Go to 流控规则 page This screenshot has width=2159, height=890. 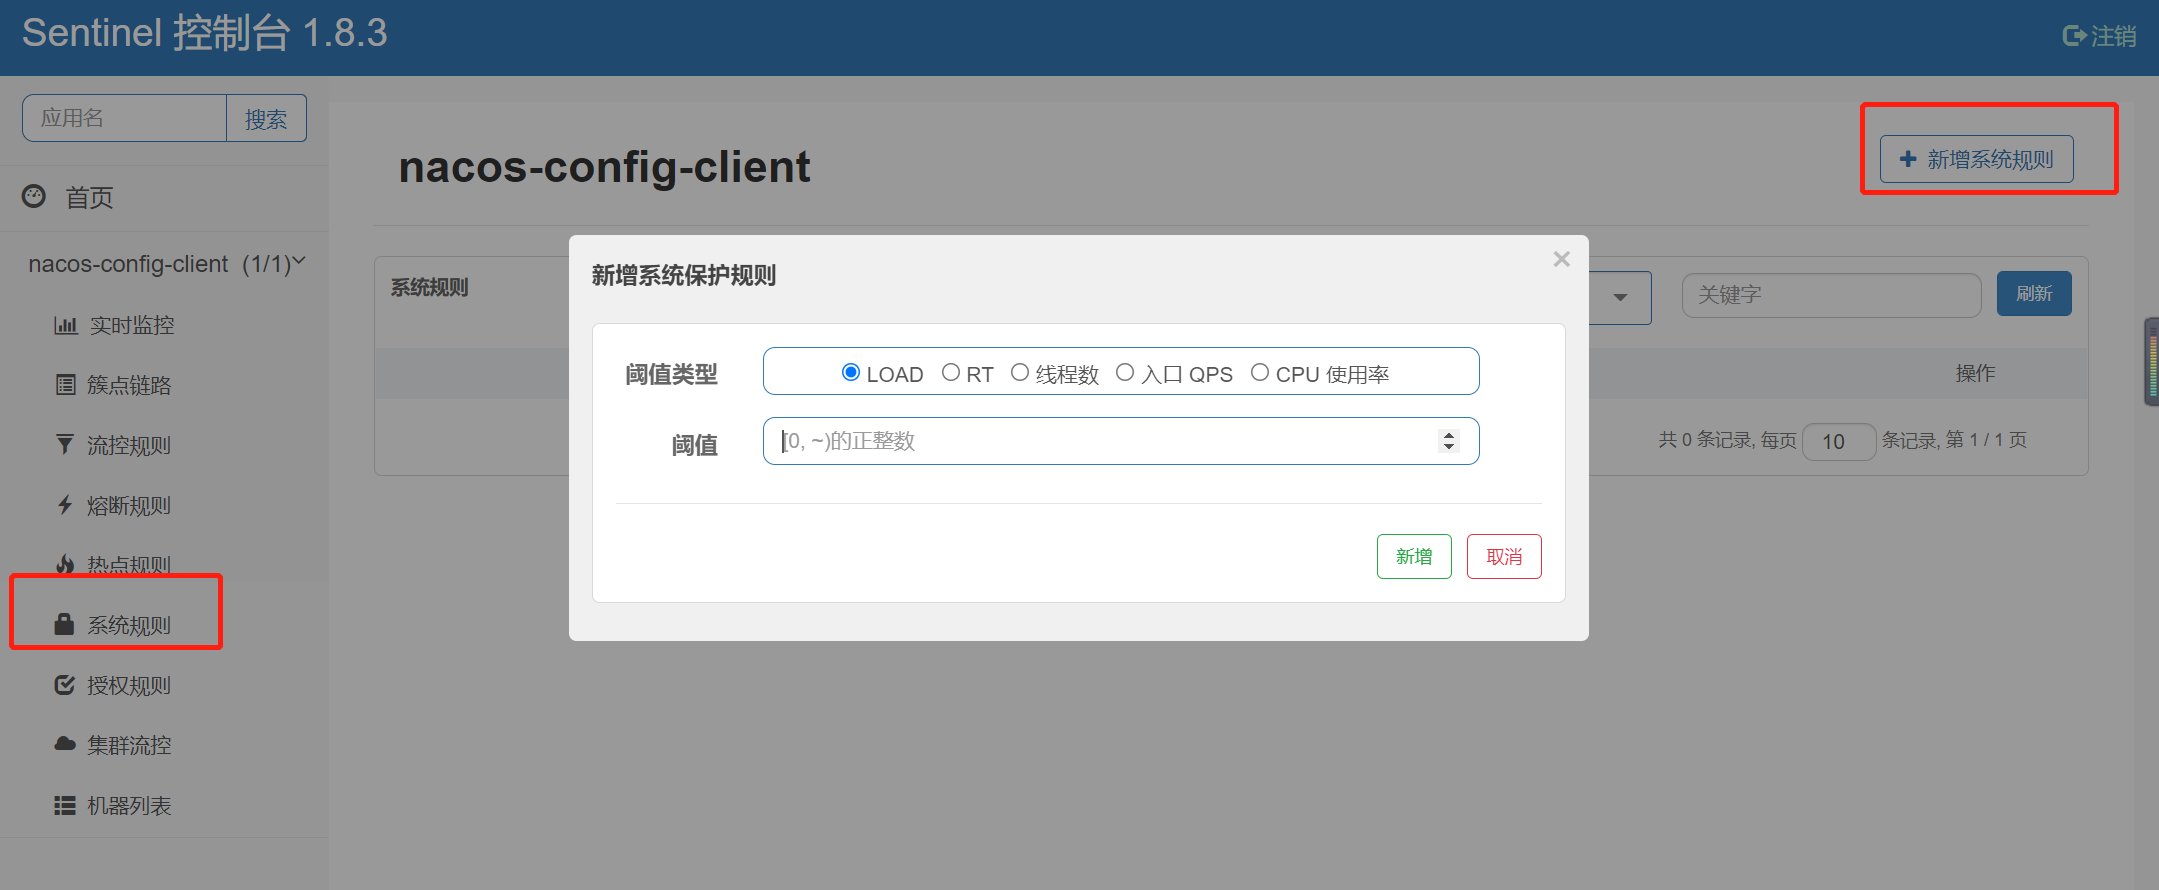point(130,445)
